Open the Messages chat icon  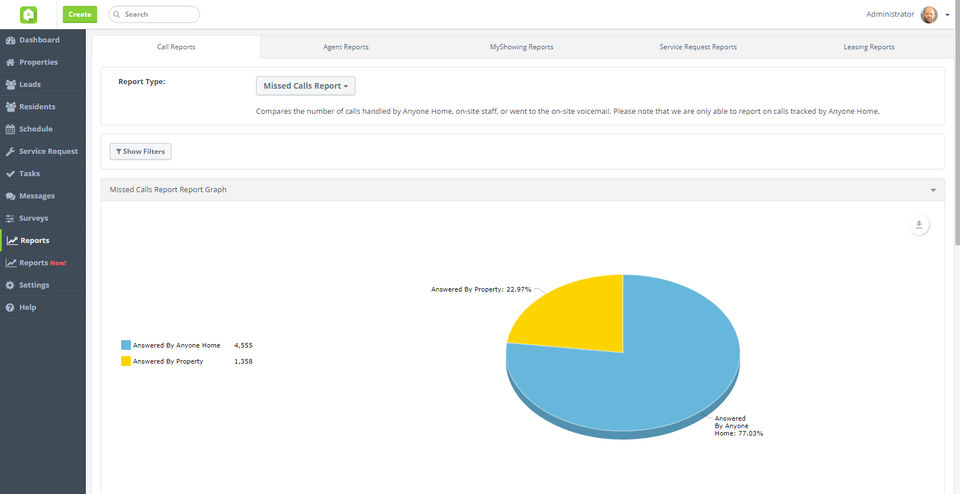point(10,196)
